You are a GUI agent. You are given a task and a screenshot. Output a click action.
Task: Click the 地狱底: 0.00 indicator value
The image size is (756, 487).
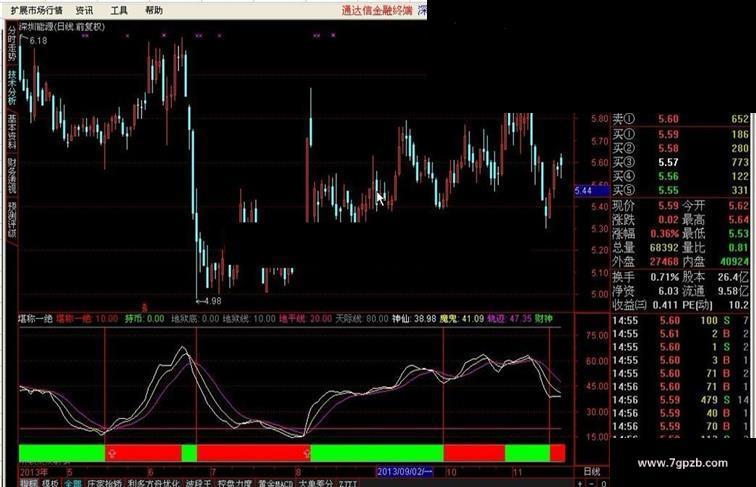tap(195, 318)
